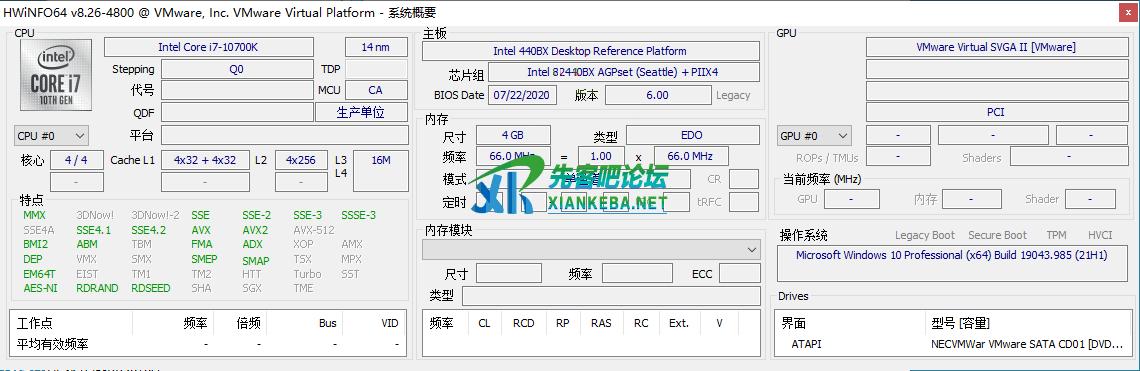Click the operating system Windows 10 Professional text
The height and width of the screenshot is (371, 1140).
(x=952, y=255)
